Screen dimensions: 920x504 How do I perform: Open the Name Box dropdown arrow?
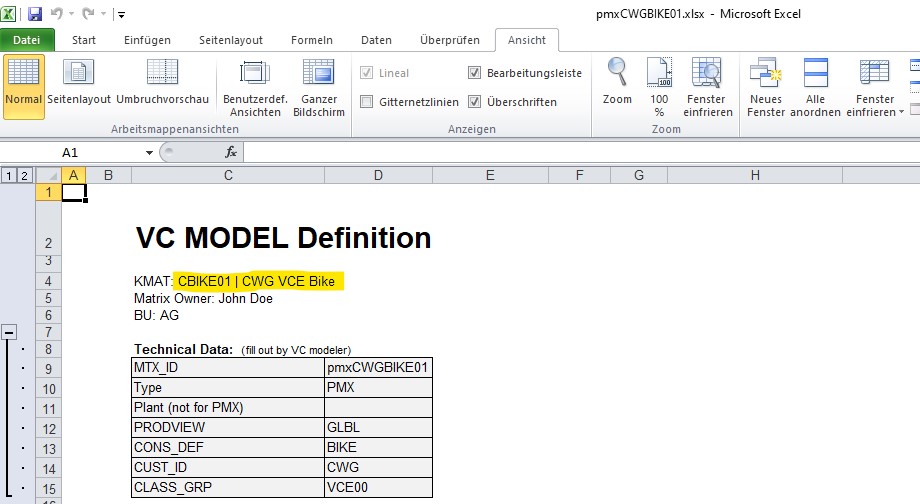click(x=149, y=153)
